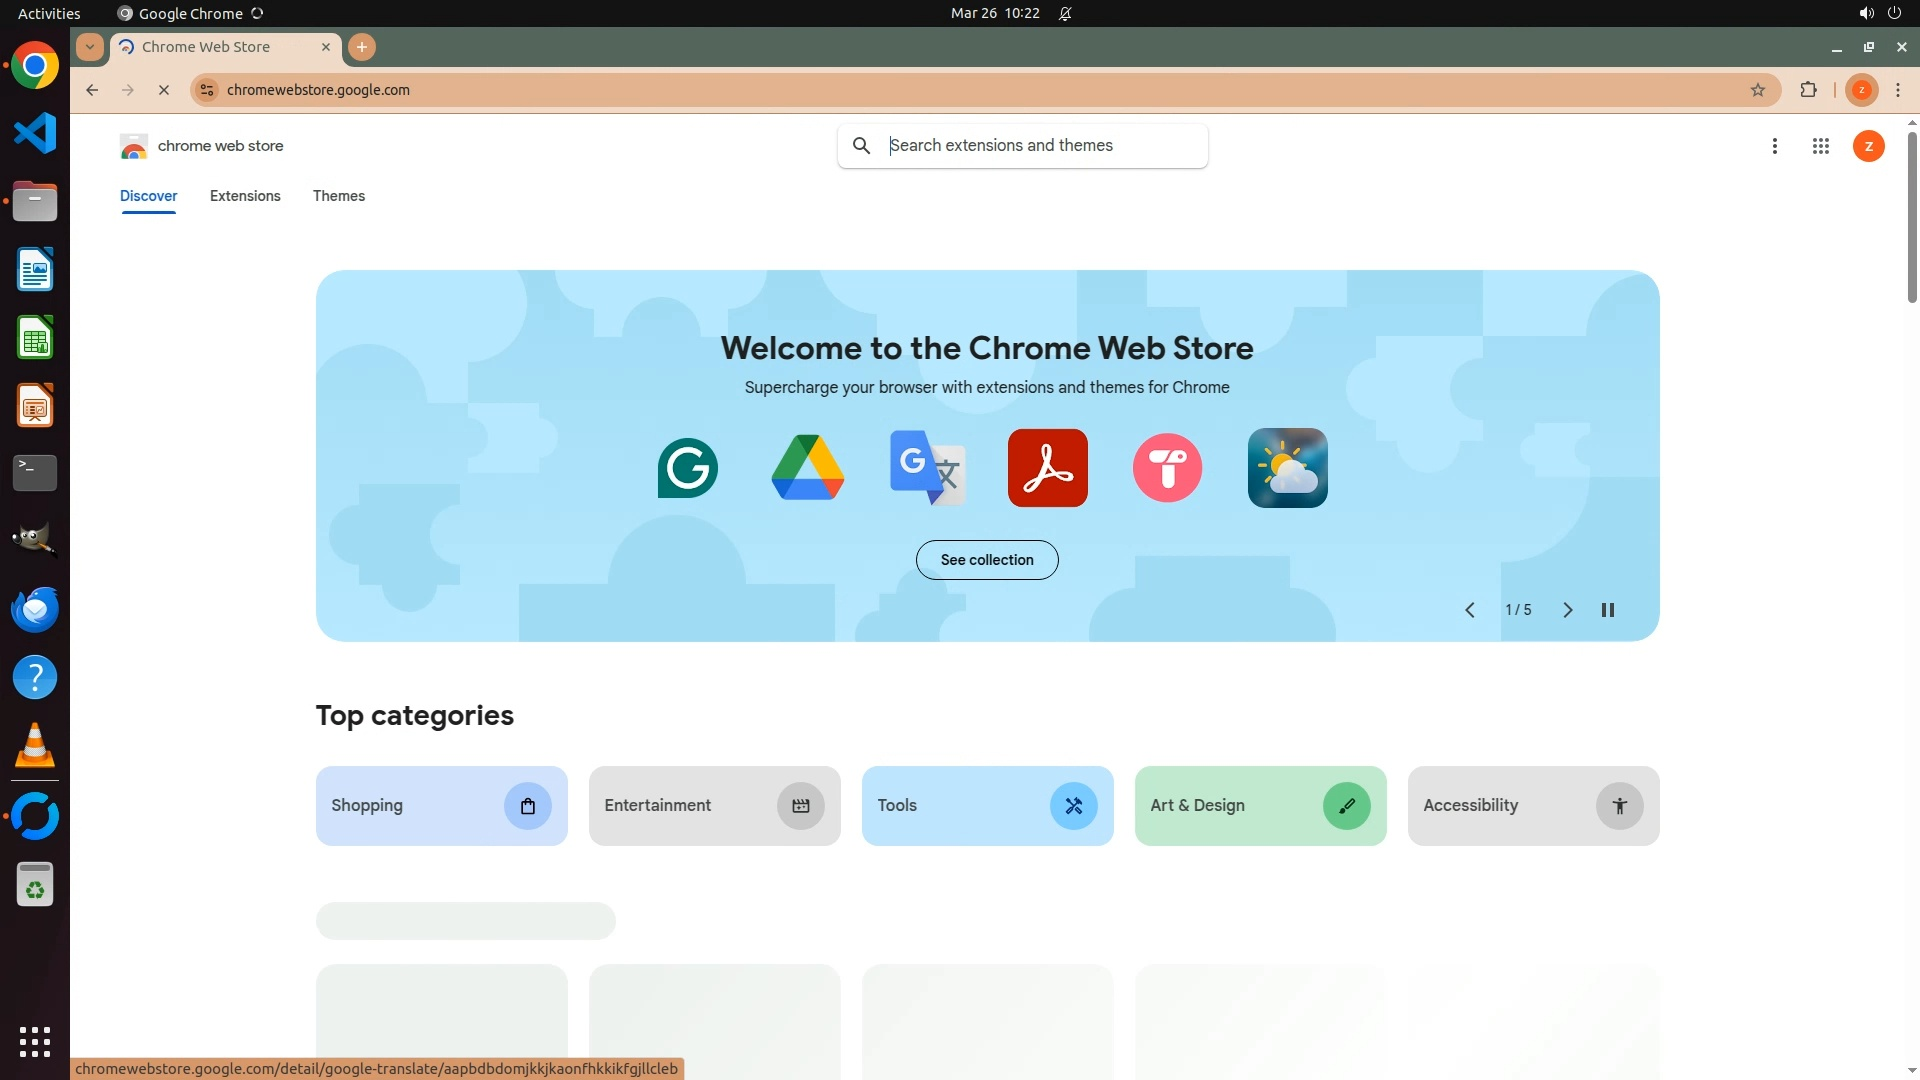
Task: Open the tab search dropdown arrow
Action: coord(90,47)
